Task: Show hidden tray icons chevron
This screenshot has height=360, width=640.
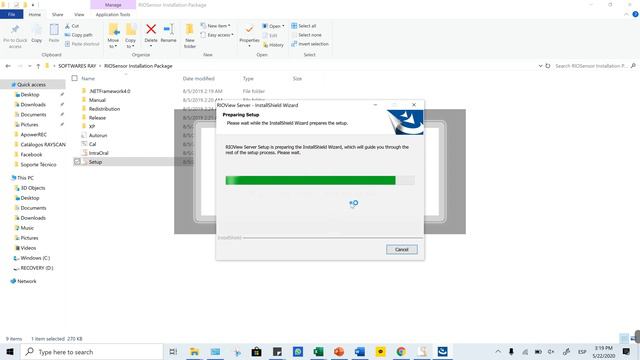Action: click(x=498, y=351)
